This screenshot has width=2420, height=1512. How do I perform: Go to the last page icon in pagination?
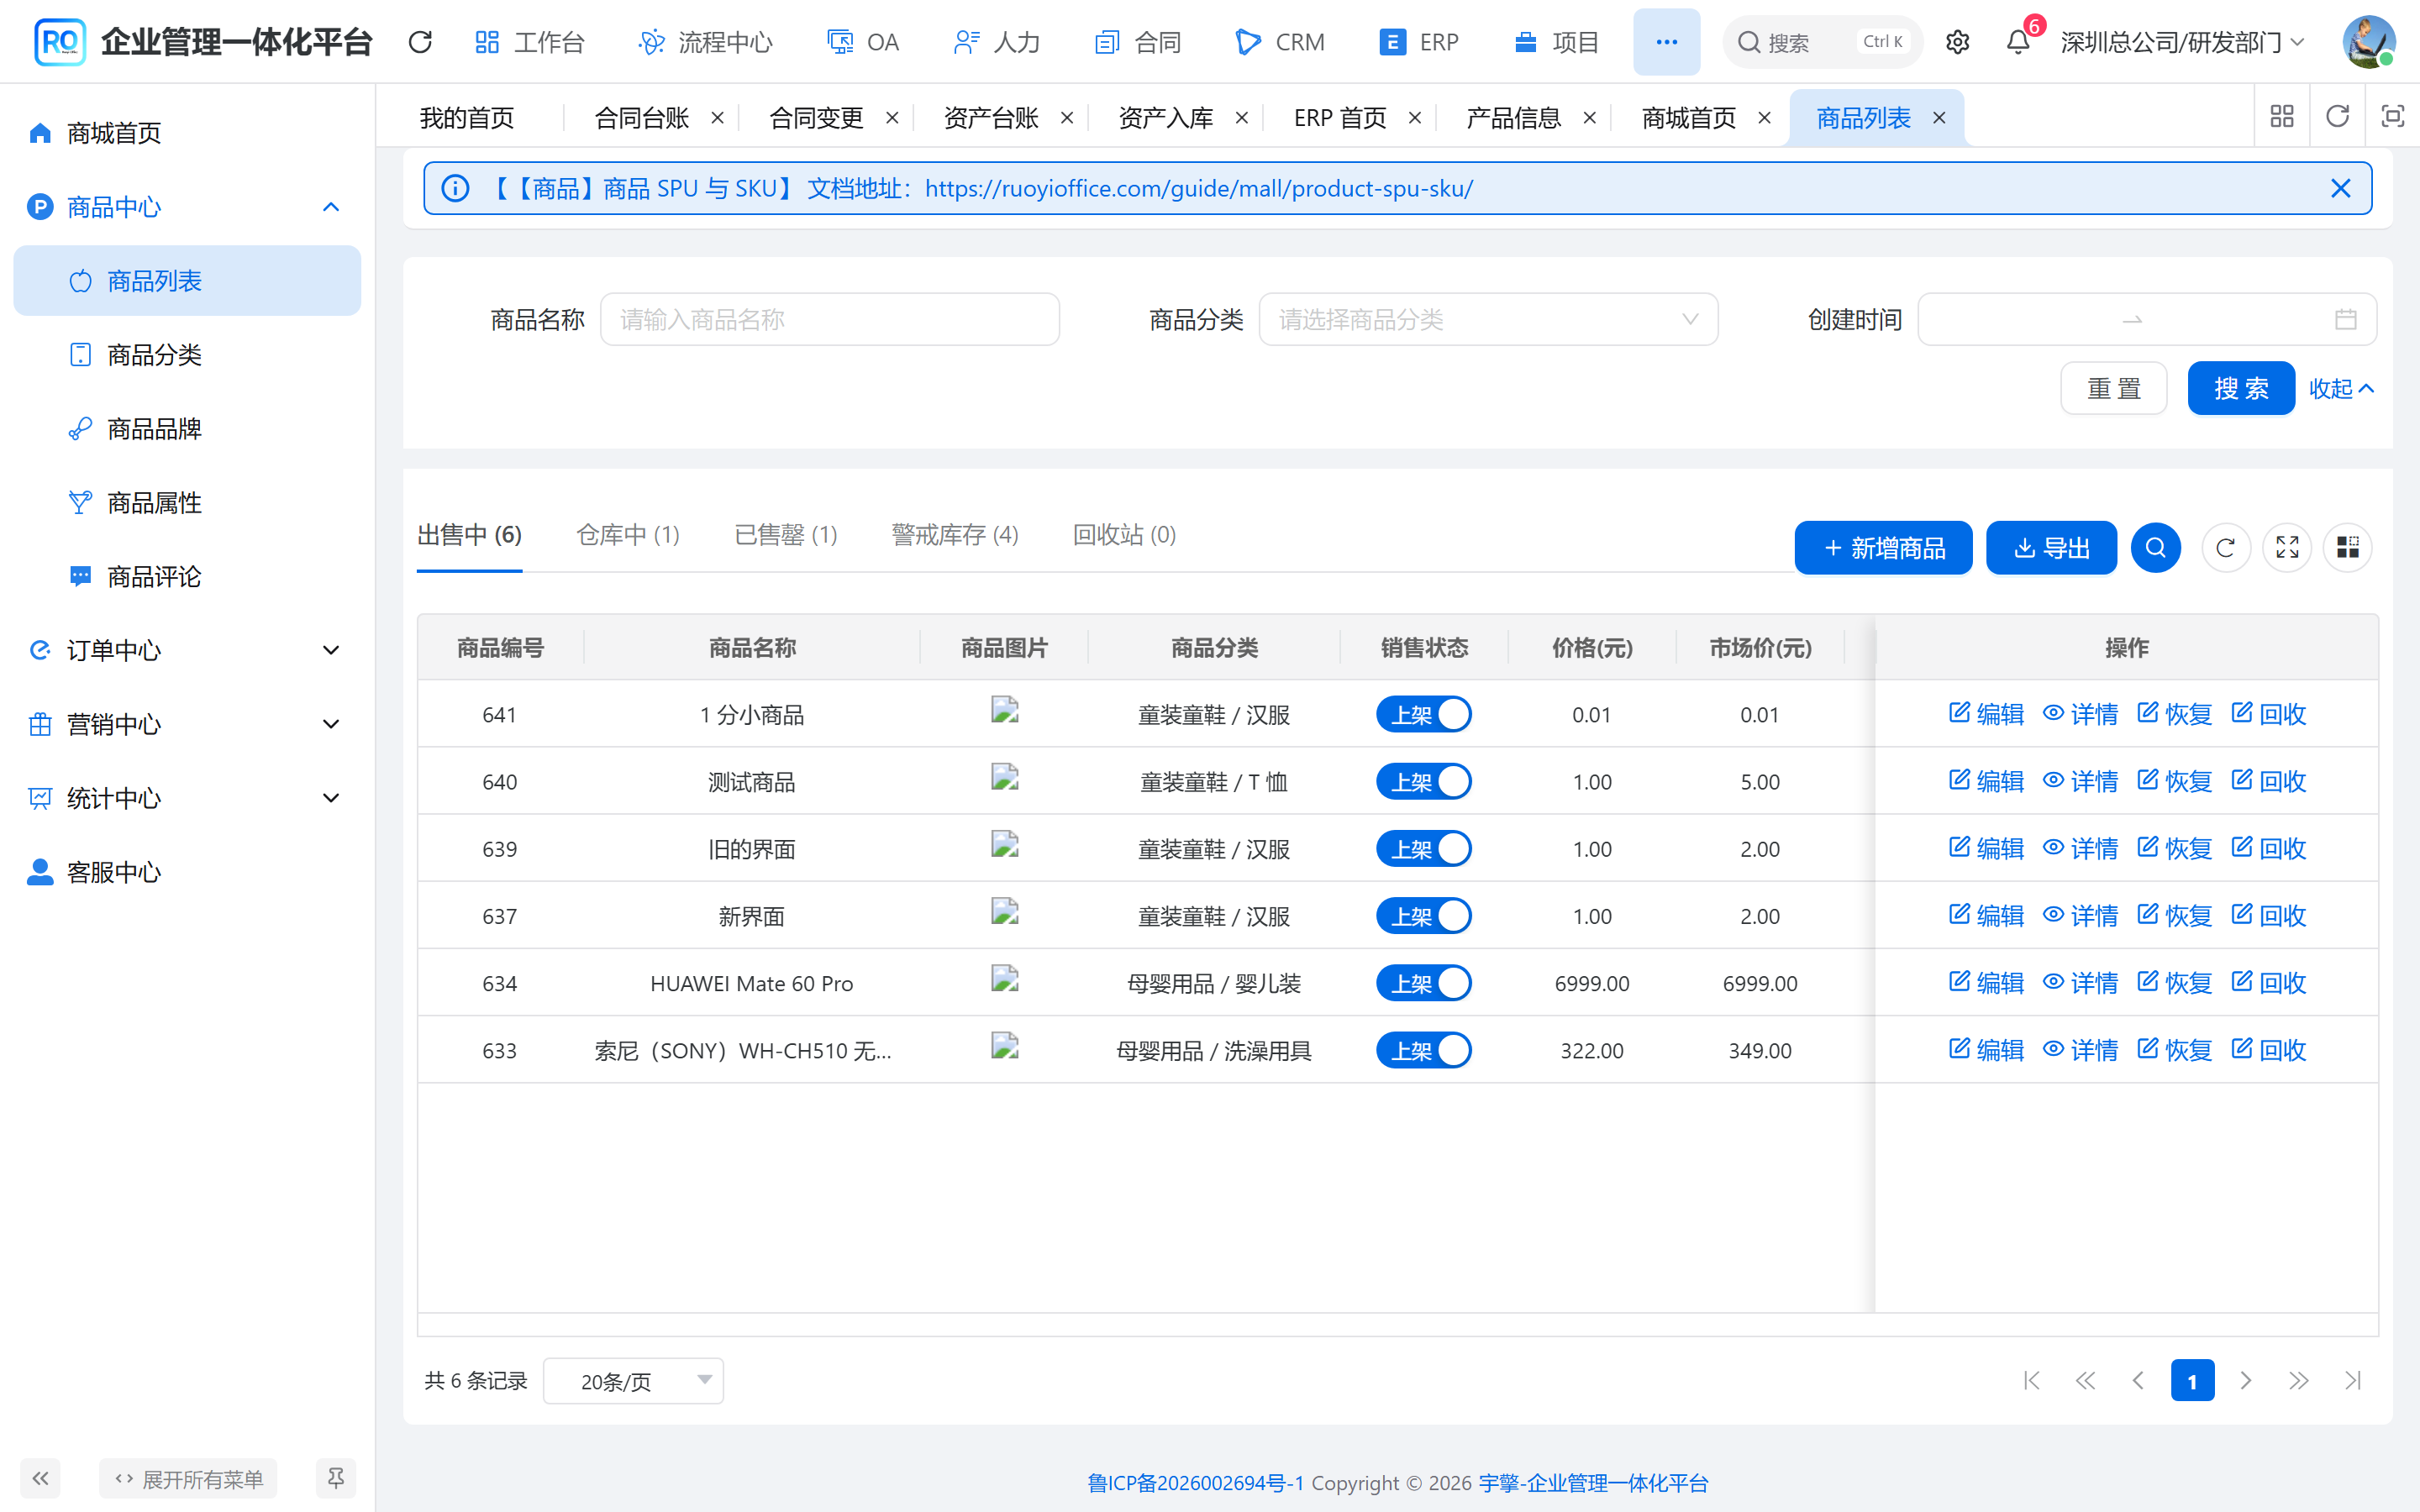[x=2353, y=1381]
